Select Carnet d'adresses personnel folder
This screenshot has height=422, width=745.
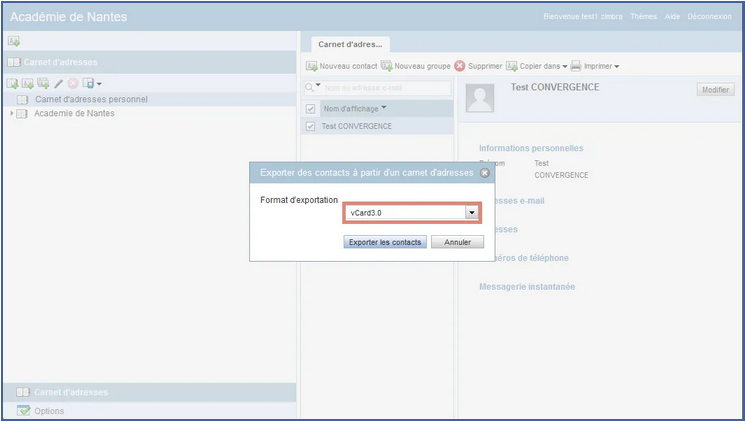(x=91, y=99)
